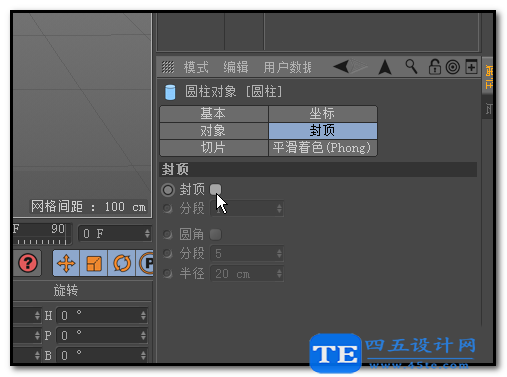Click the 半径 20 cm field
Image resolution: width=507 pixels, height=377 pixels.
point(247,274)
